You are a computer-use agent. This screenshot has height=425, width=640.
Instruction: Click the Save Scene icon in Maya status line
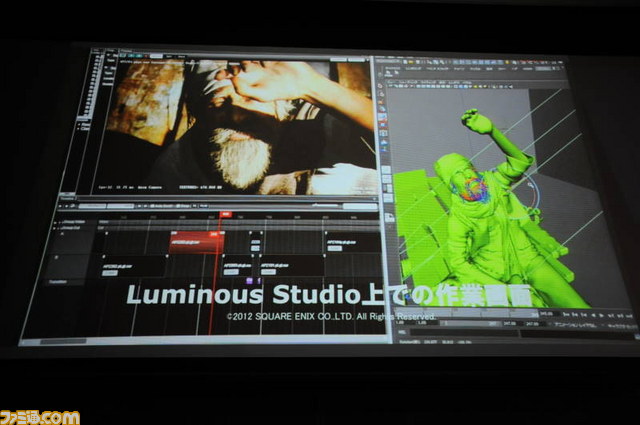[418, 62]
